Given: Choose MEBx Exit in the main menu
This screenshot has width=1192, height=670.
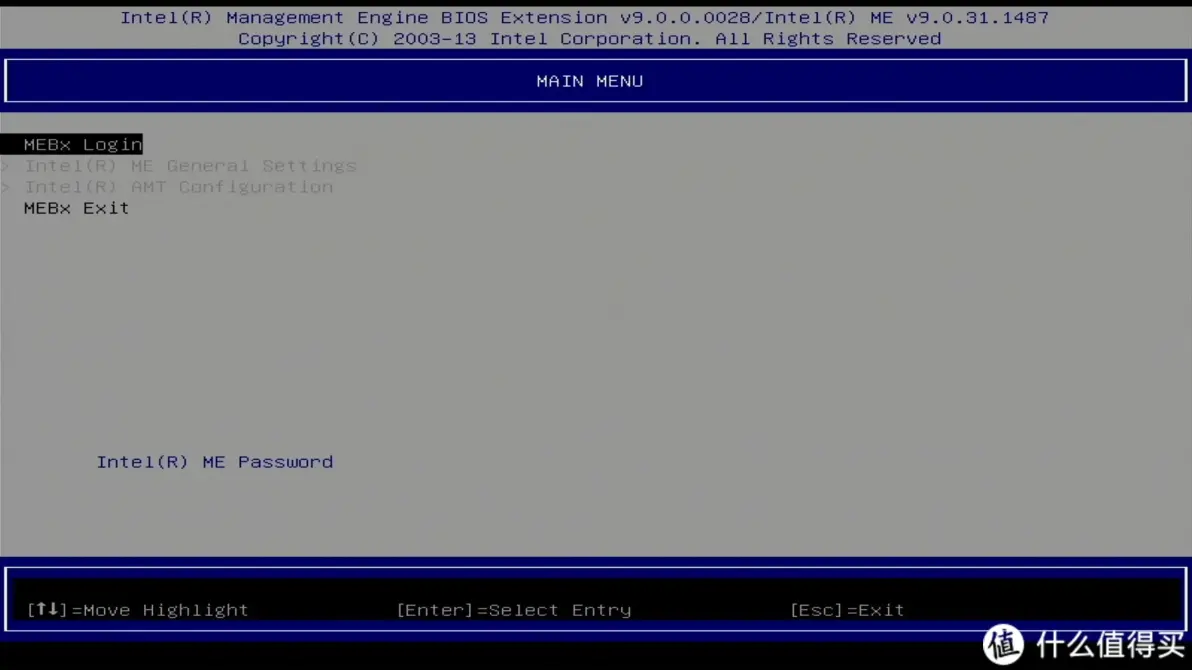Looking at the screenshot, I should [76, 208].
